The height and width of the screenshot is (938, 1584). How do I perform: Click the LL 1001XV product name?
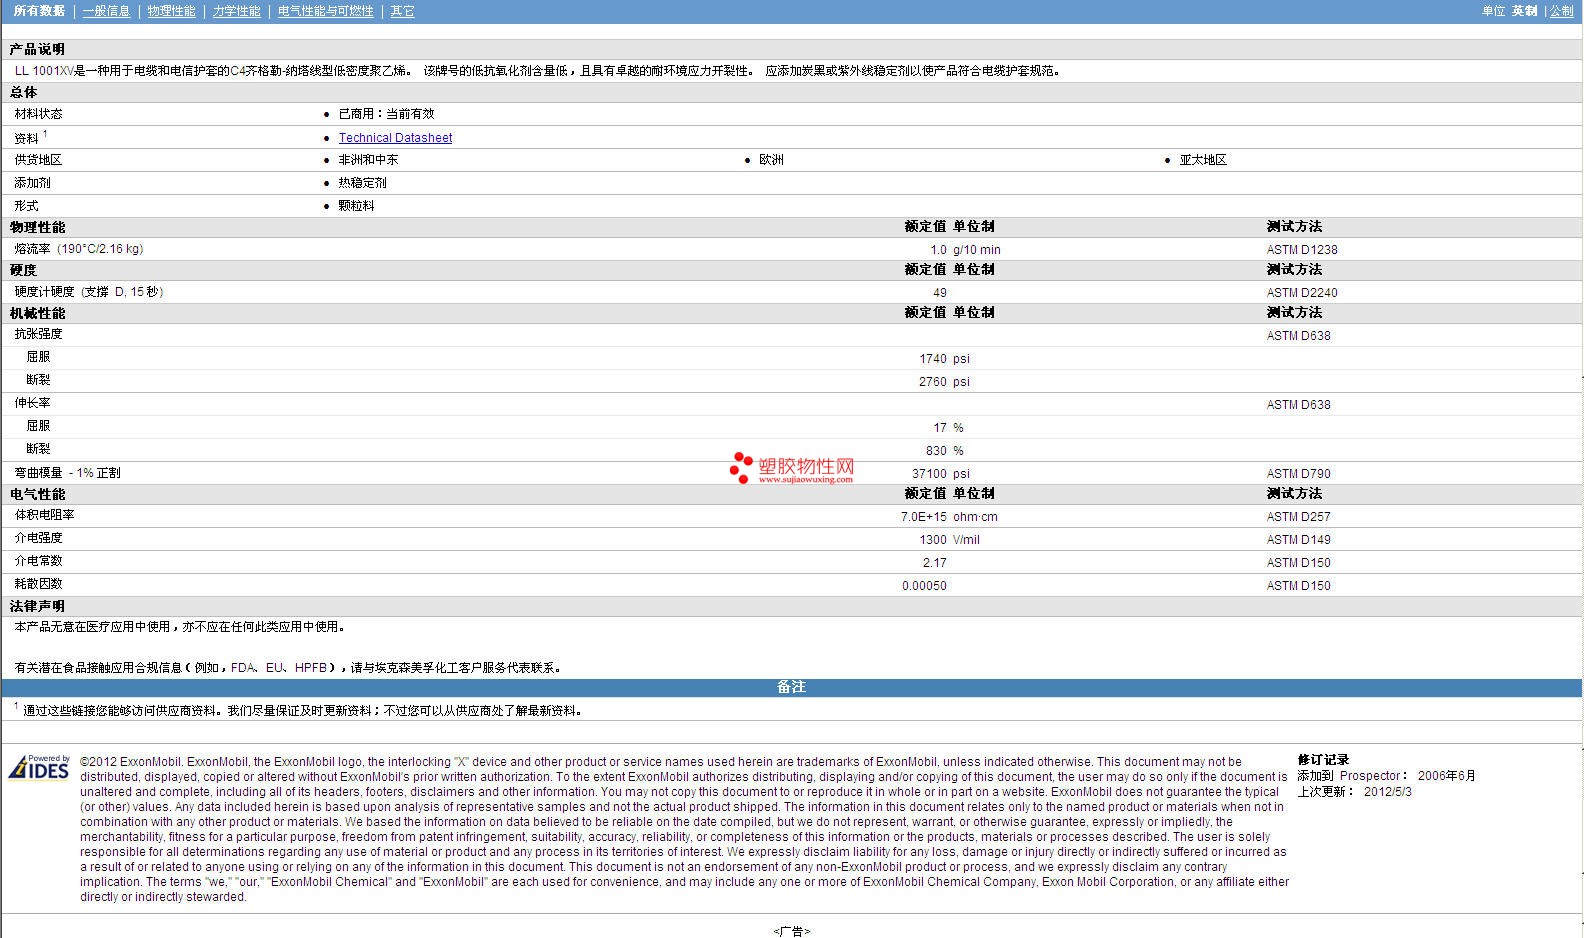point(44,71)
